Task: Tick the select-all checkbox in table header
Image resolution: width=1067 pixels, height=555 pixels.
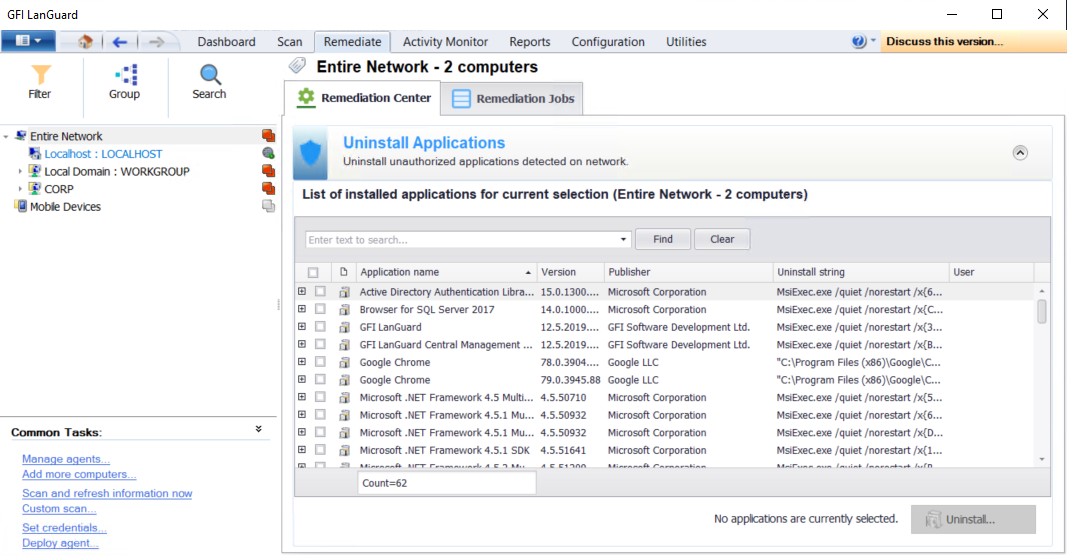Action: [313, 272]
